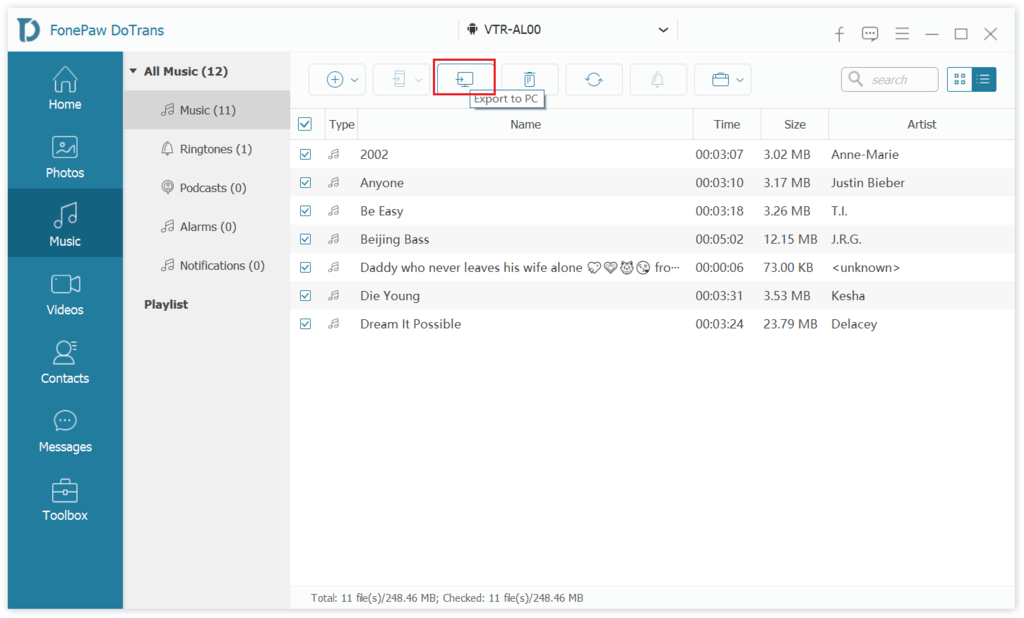The width and height of the screenshot is (1024, 618).
Task: Open the Home section in sidebar
Action: pyautogui.click(x=65, y=88)
